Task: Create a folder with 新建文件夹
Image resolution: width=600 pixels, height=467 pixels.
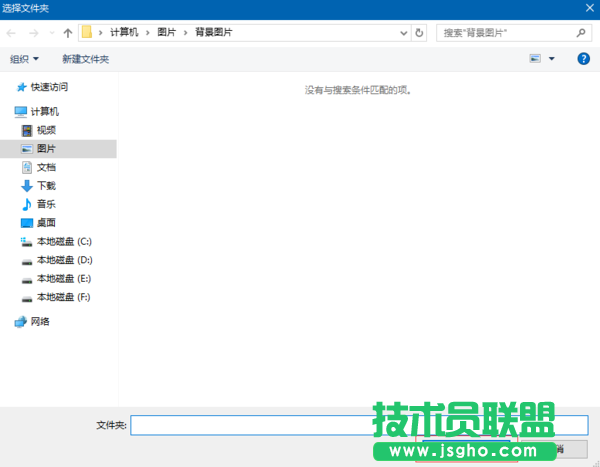Action: (x=85, y=59)
